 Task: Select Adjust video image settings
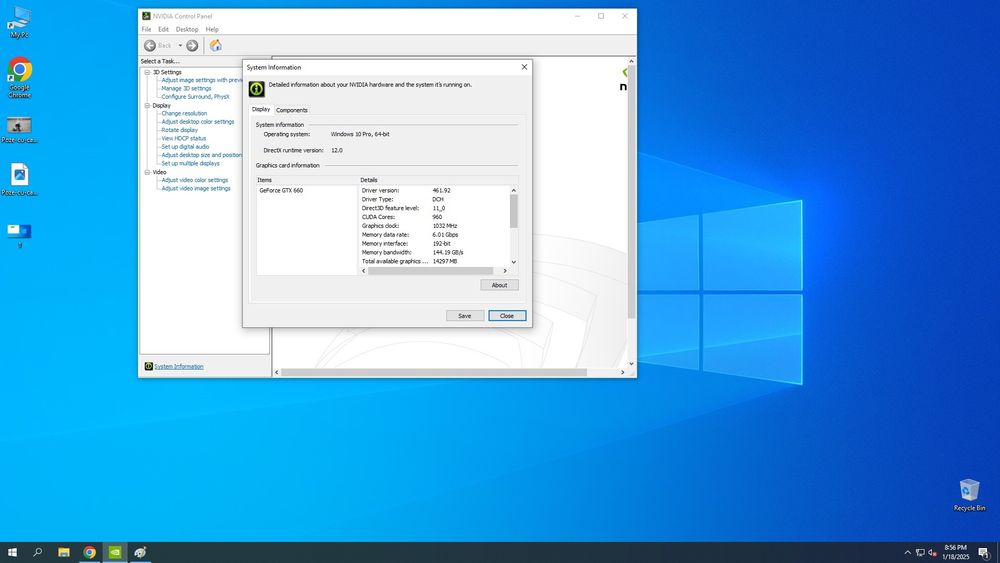[x=196, y=189]
